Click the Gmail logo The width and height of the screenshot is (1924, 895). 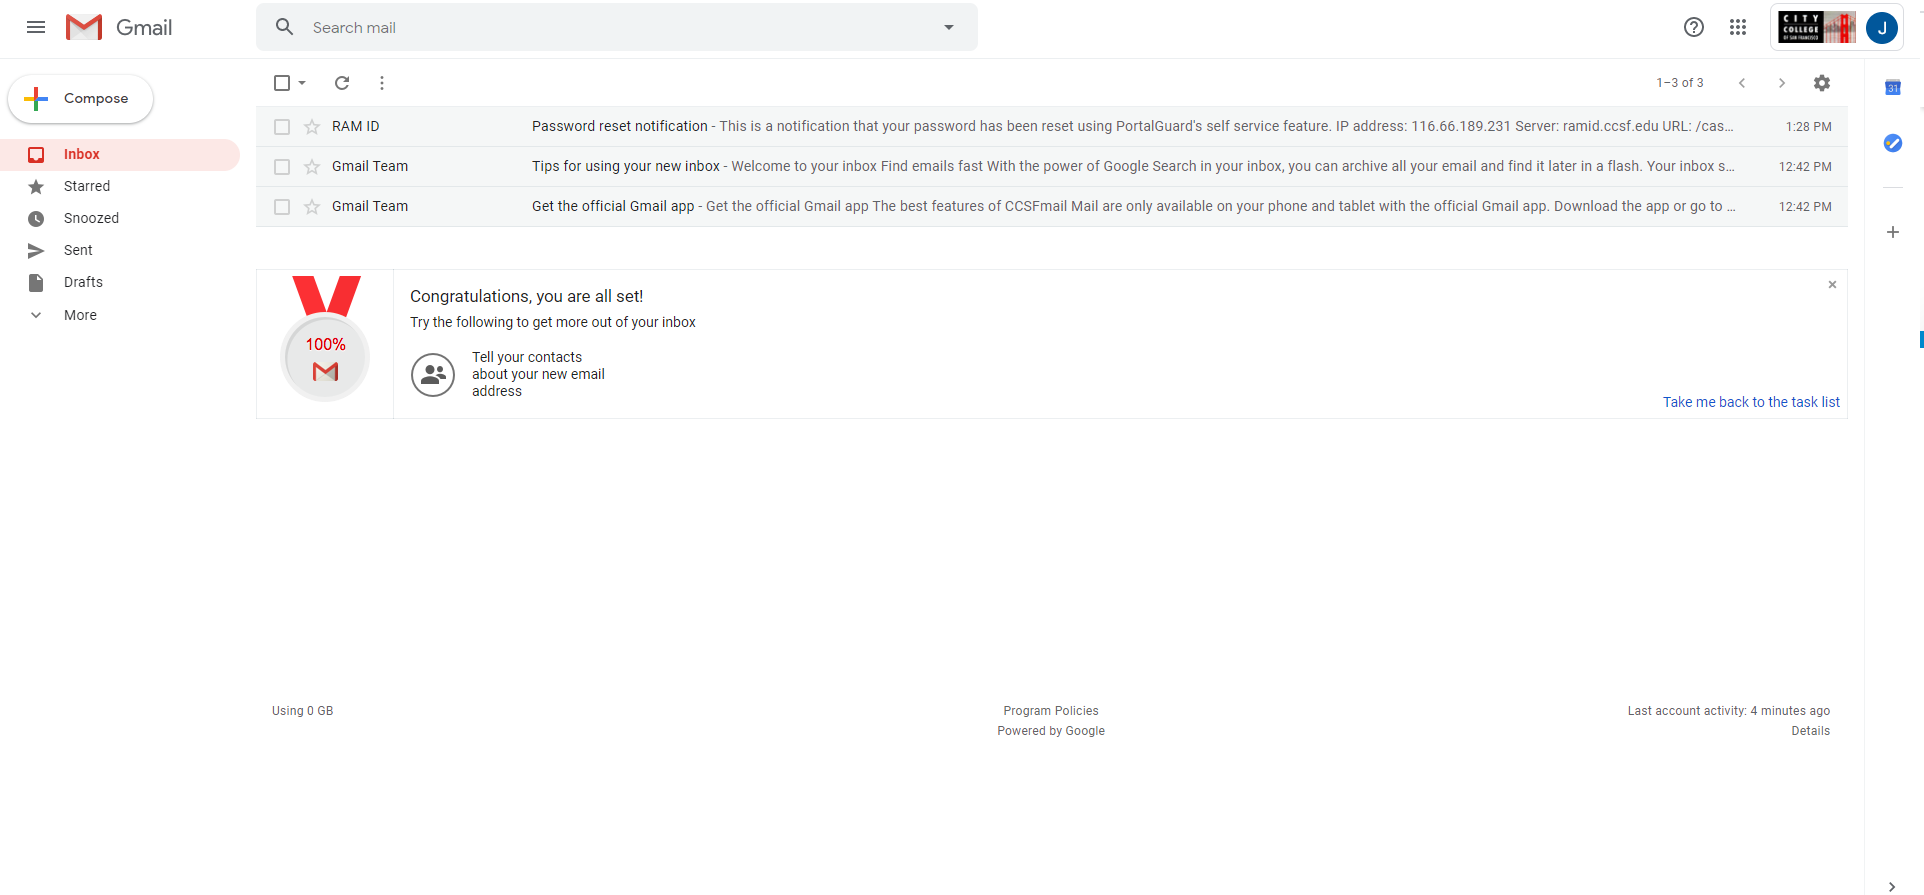click(119, 27)
